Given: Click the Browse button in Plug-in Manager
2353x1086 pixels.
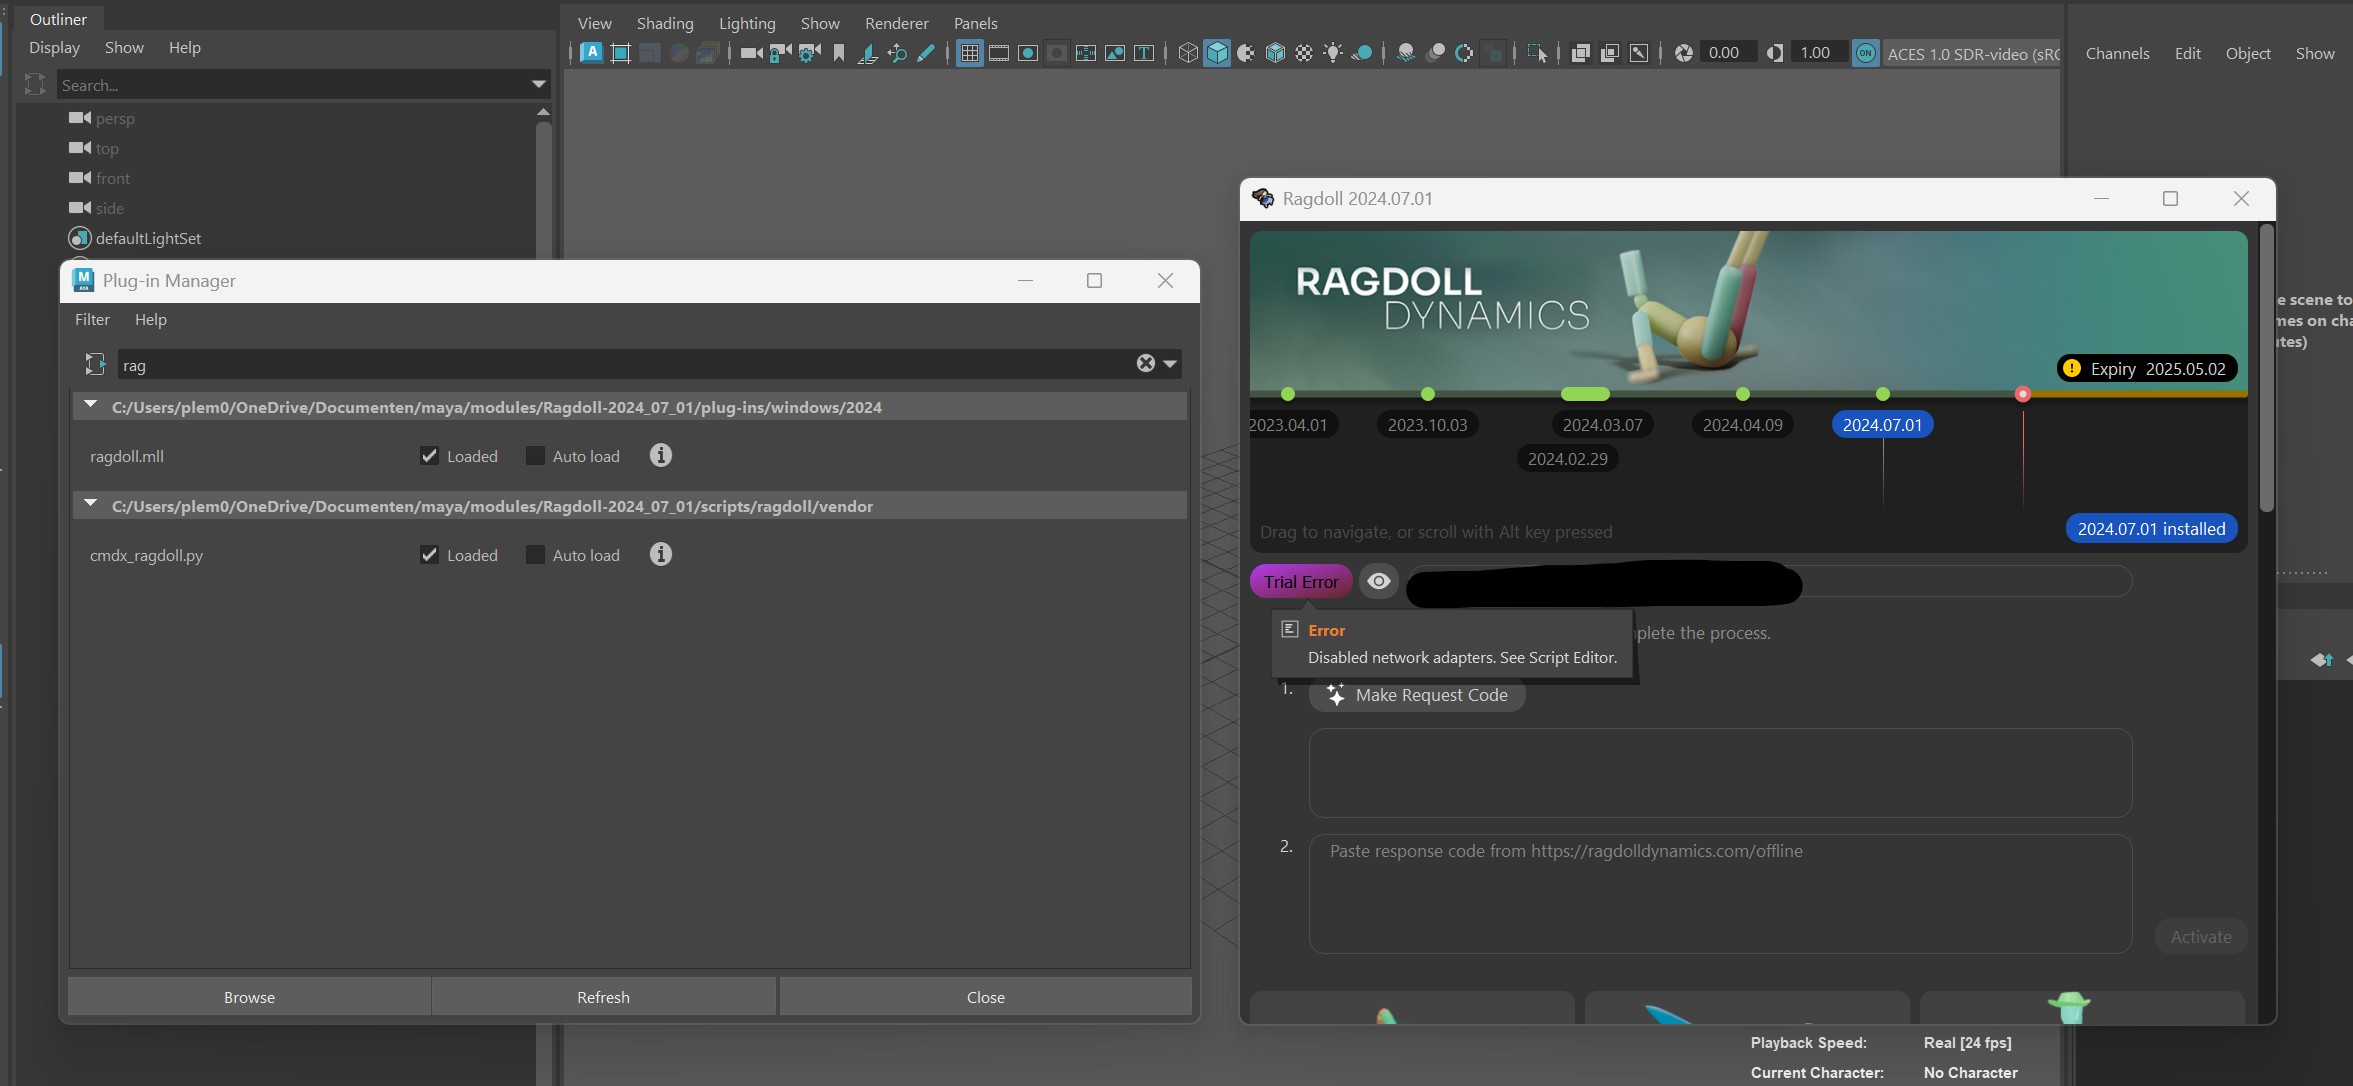Looking at the screenshot, I should (x=249, y=997).
